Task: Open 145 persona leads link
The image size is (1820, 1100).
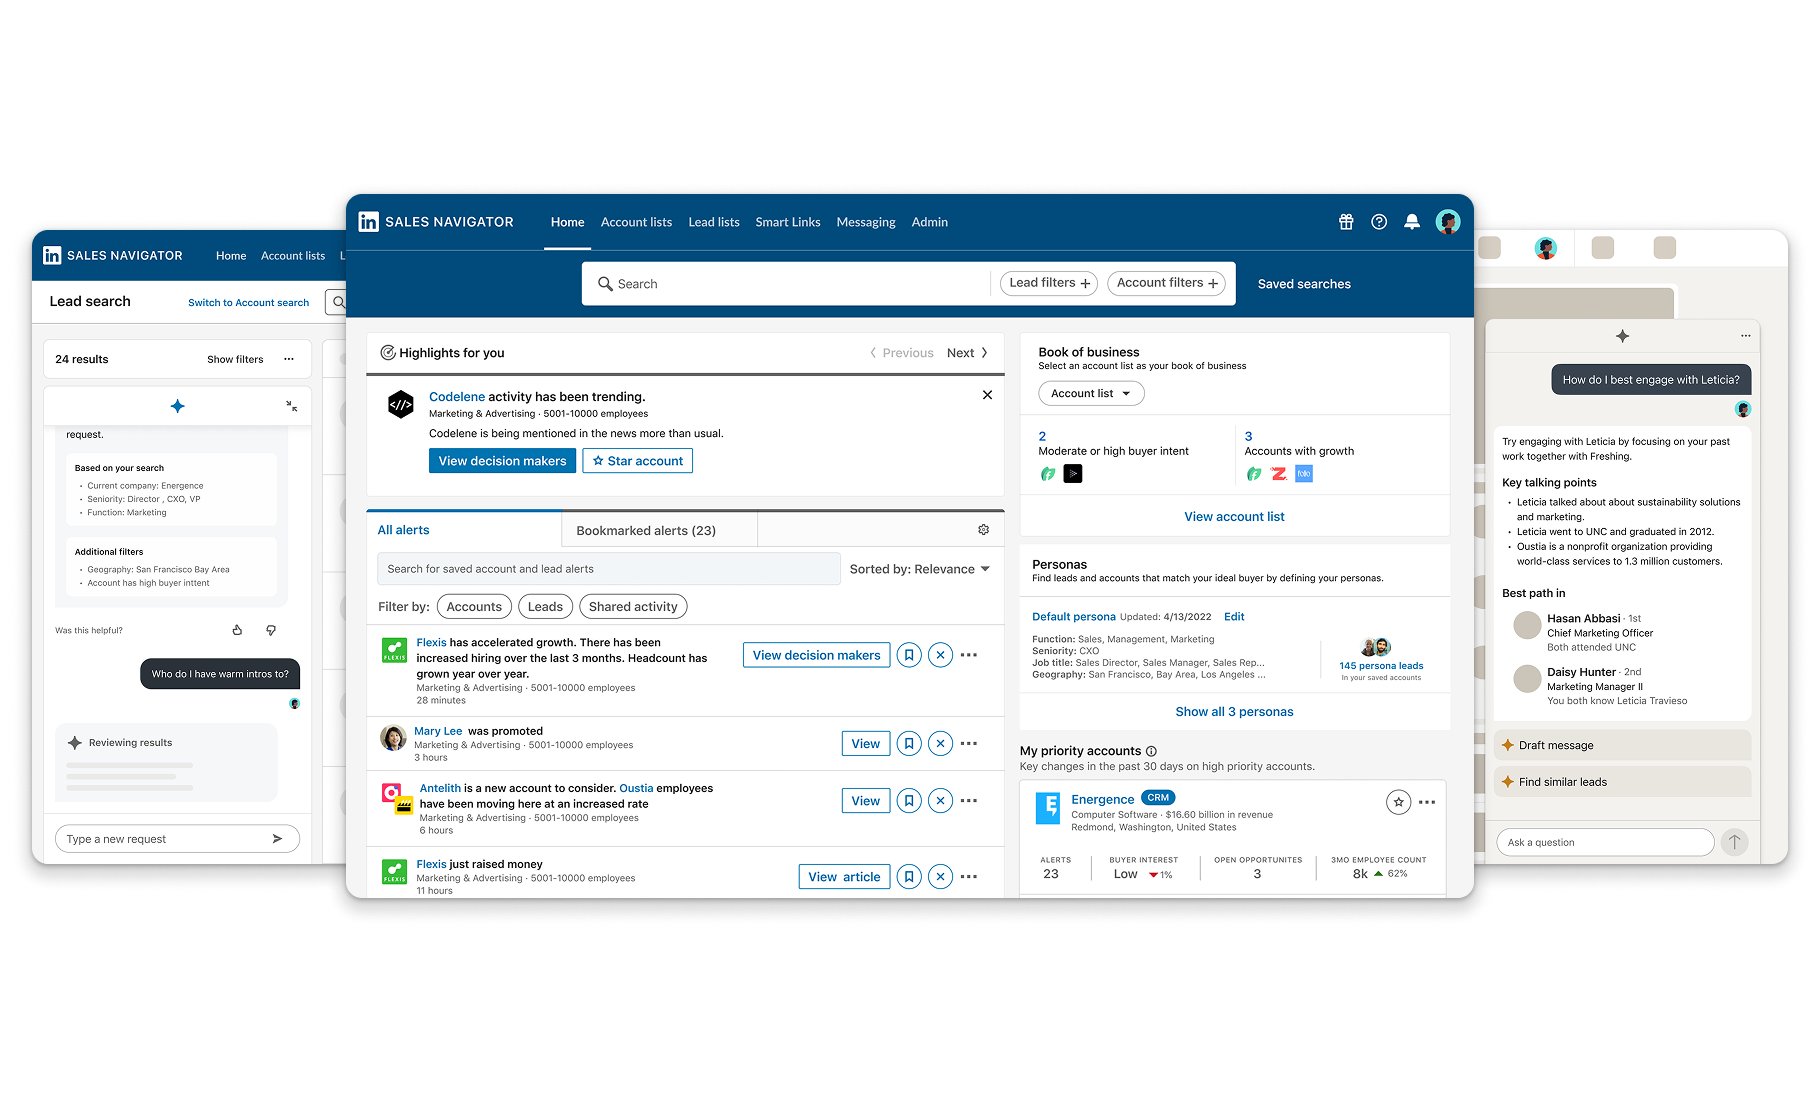Action: (1381, 666)
